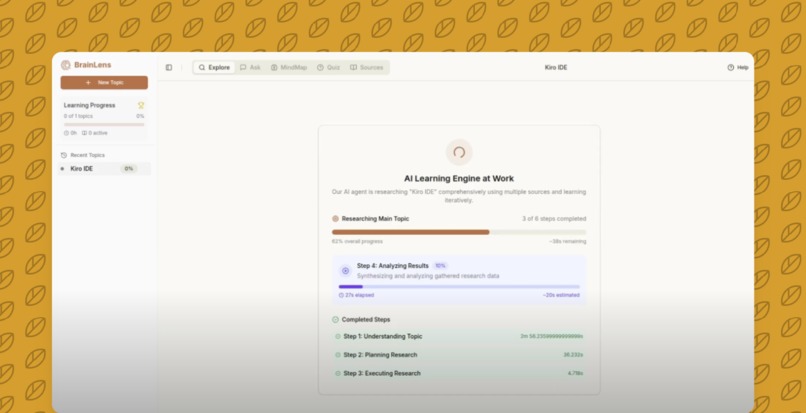Switch to the Ask tab
Image resolution: width=806 pixels, height=413 pixels.
point(250,67)
